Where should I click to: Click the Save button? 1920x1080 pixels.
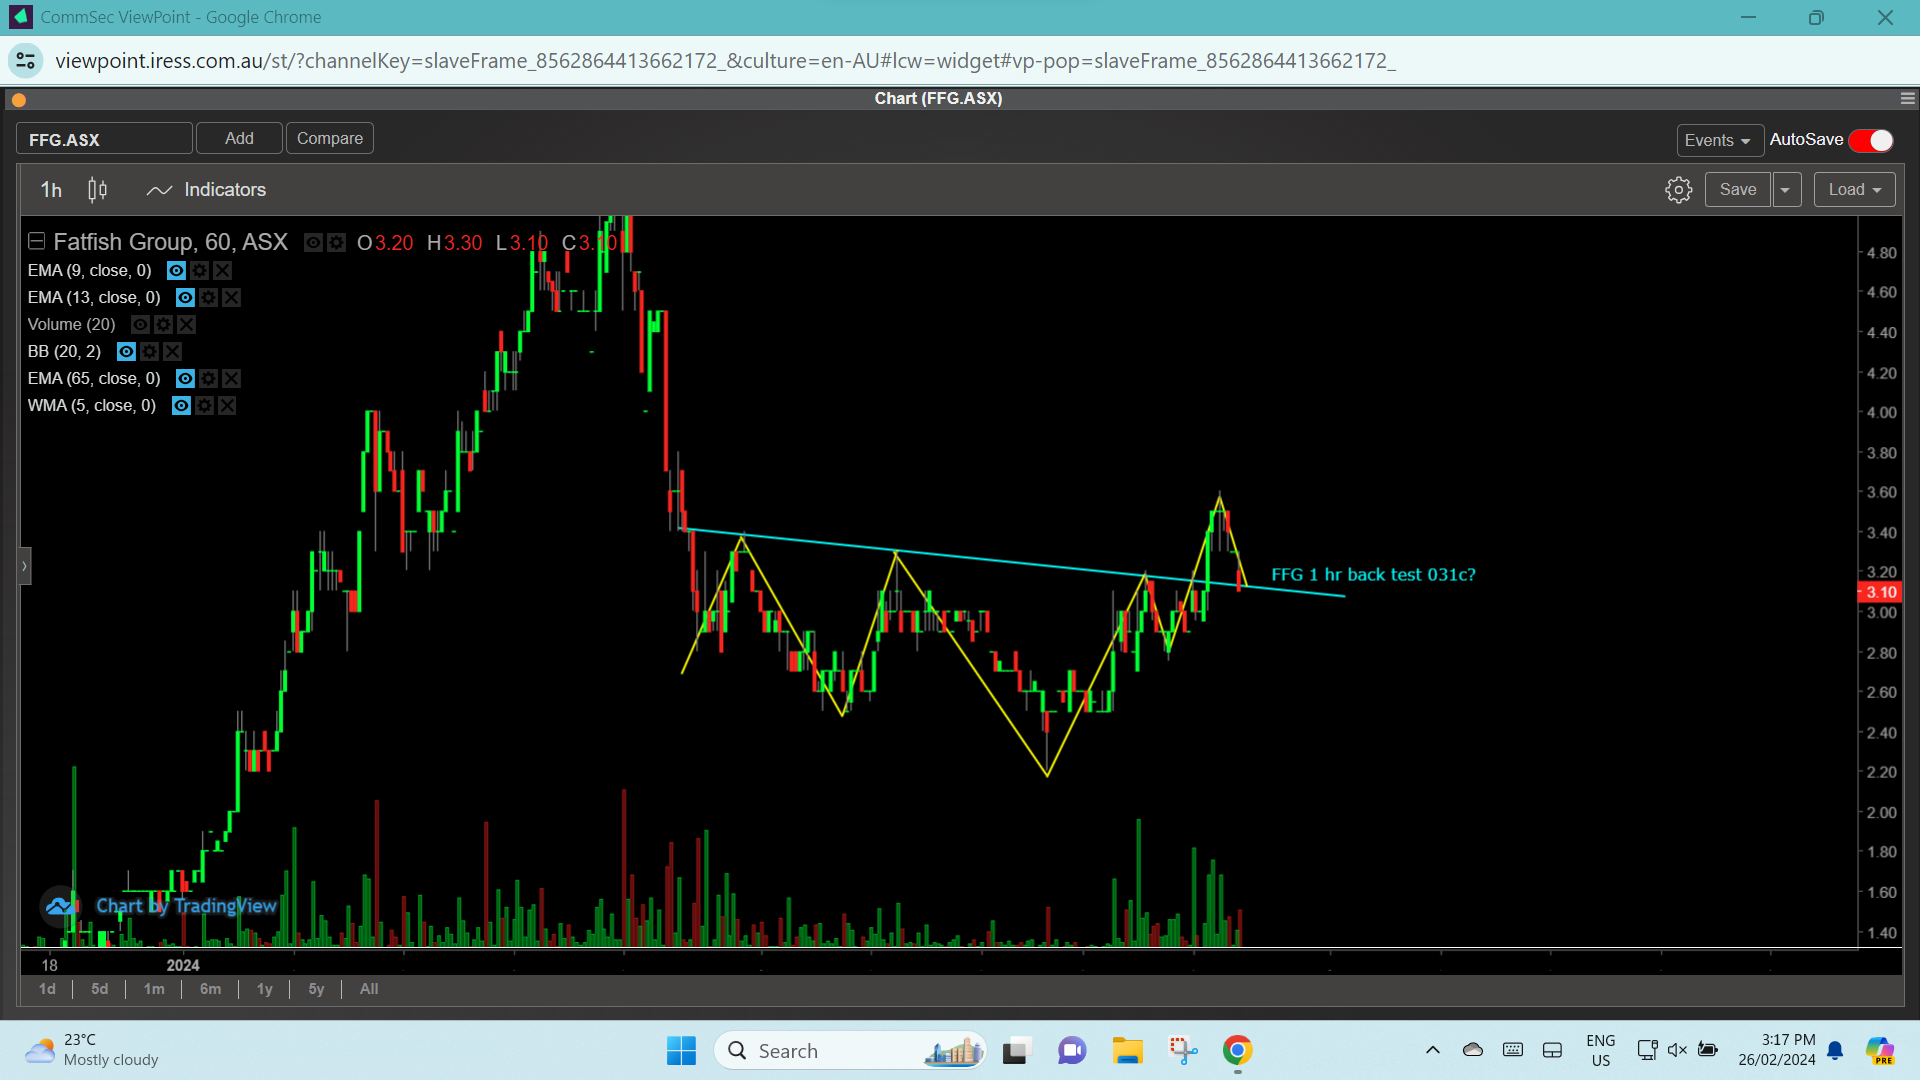click(x=1738, y=190)
